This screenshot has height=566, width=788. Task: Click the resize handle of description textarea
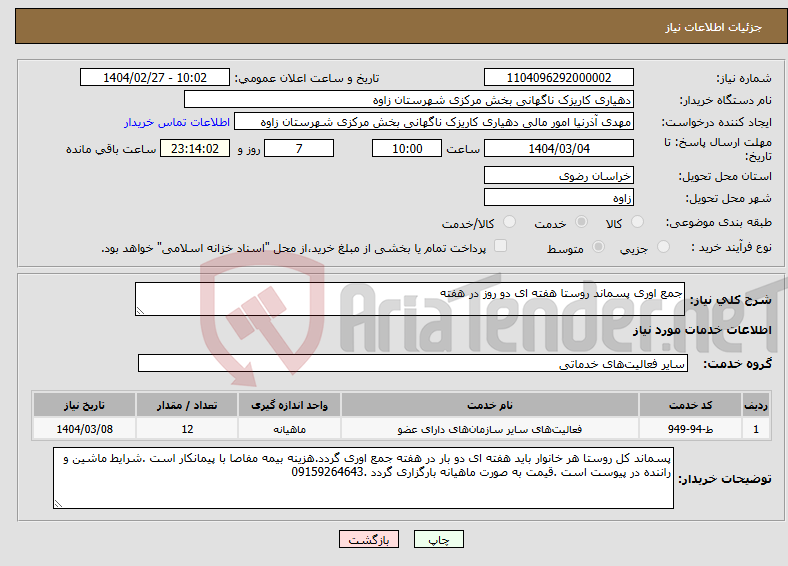pyautogui.click(x=140, y=311)
